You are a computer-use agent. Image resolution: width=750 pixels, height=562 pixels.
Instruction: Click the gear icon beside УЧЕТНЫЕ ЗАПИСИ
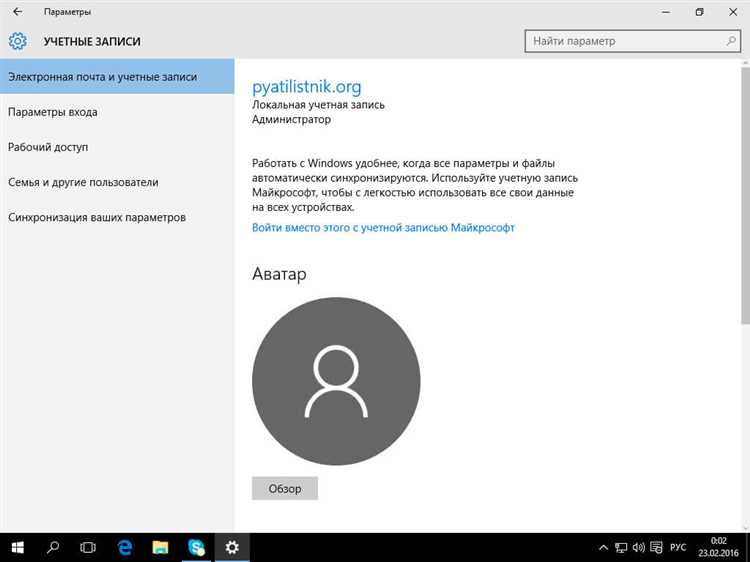pyautogui.click(x=17, y=41)
